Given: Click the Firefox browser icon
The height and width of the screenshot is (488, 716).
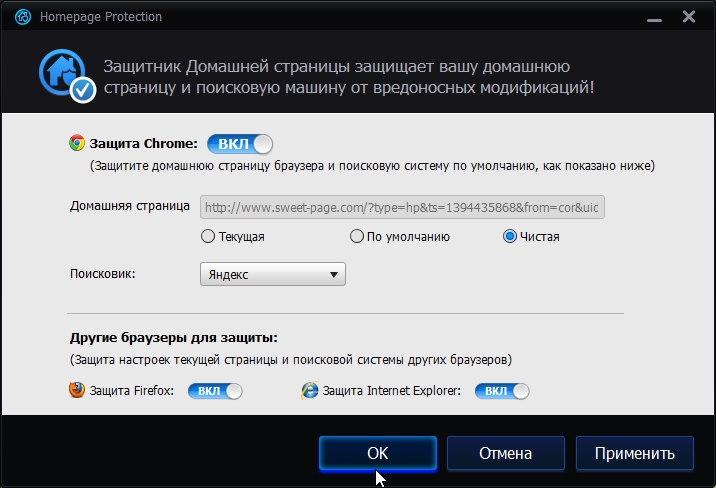Looking at the screenshot, I should 77,390.
